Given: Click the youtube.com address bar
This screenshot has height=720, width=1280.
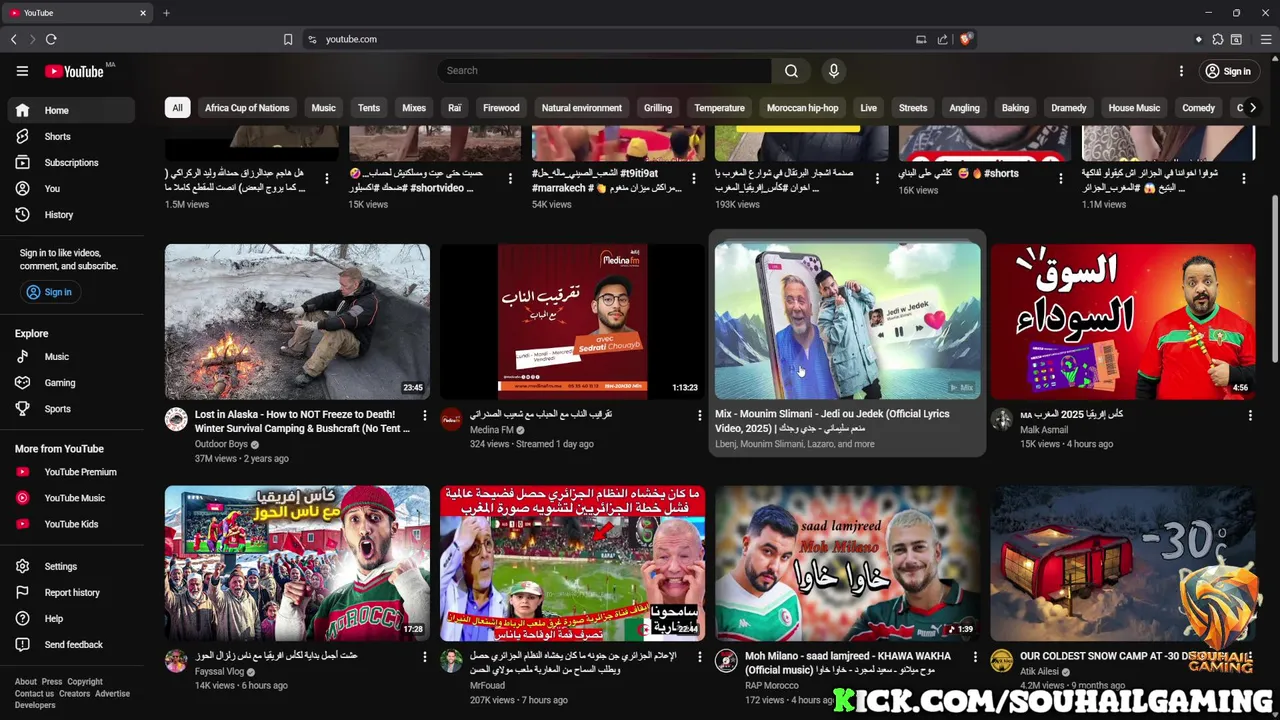Looking at the screenshot, I should point(610,39).
